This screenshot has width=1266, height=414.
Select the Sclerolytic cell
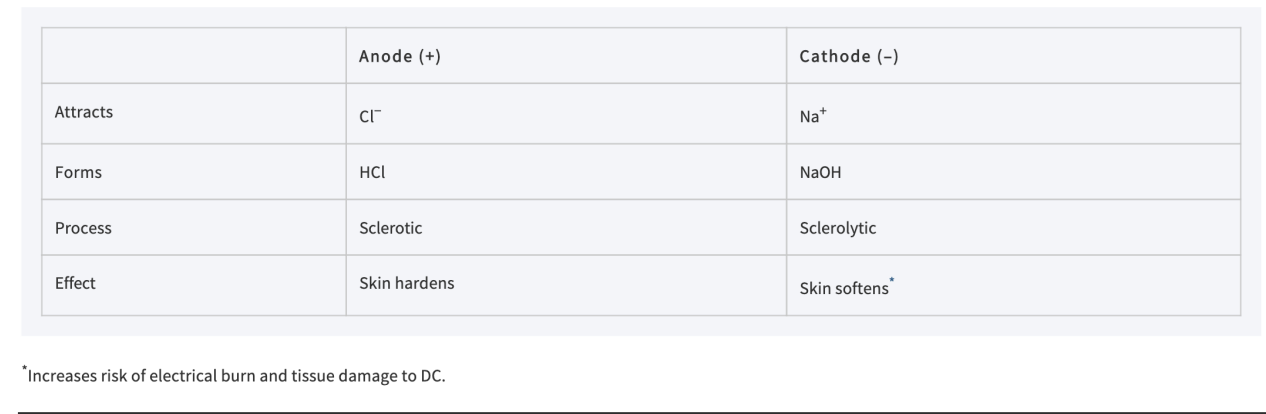coord(838,228)
